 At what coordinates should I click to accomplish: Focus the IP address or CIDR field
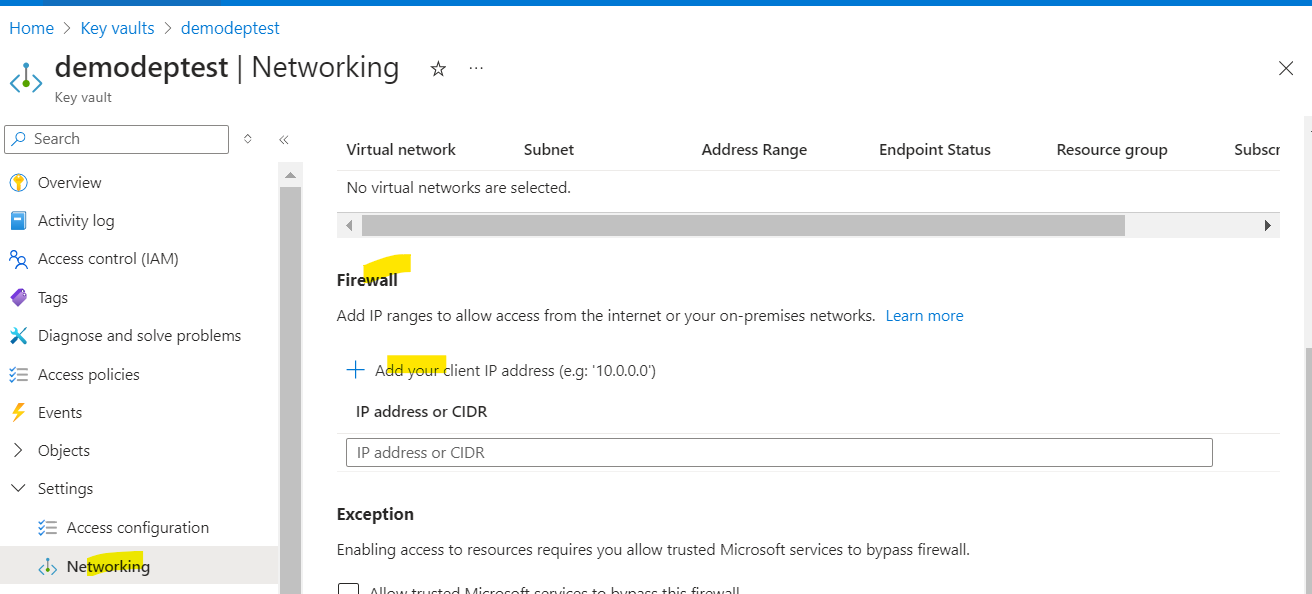779,453
